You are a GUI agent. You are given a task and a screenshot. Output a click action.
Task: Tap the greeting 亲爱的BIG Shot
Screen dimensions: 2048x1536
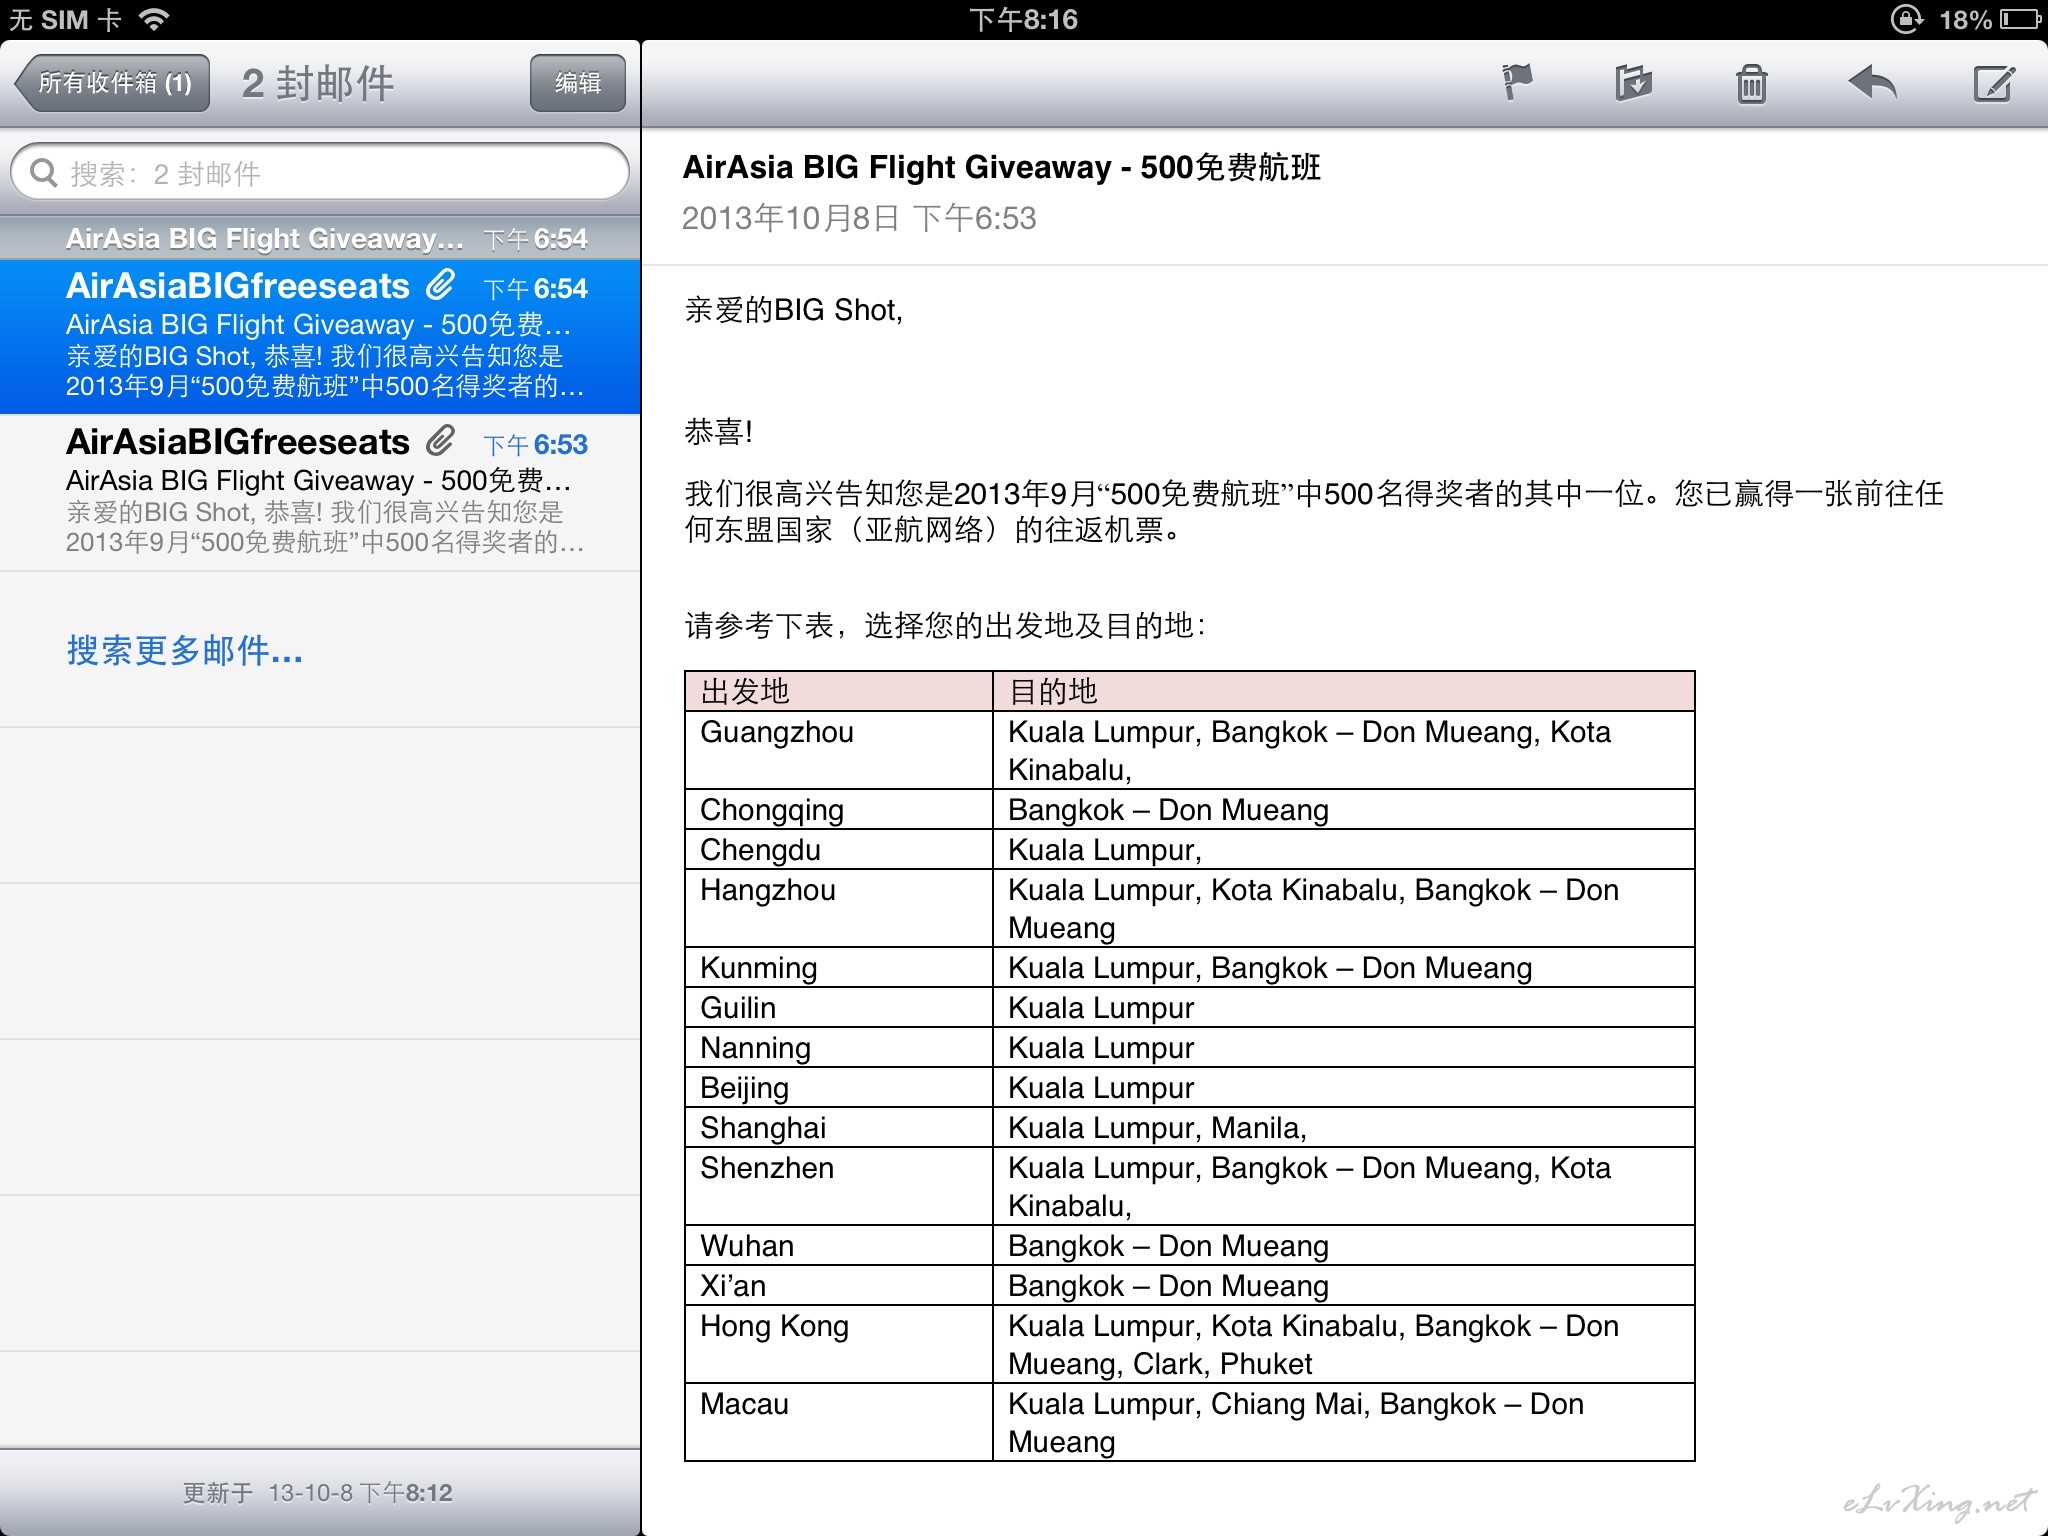(x=794, y=310)
